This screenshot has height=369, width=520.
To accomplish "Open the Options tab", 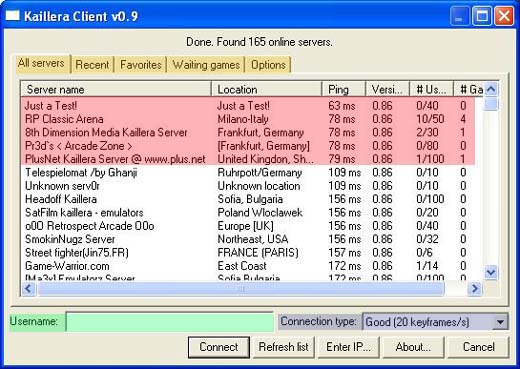I will tap(268, 65).
